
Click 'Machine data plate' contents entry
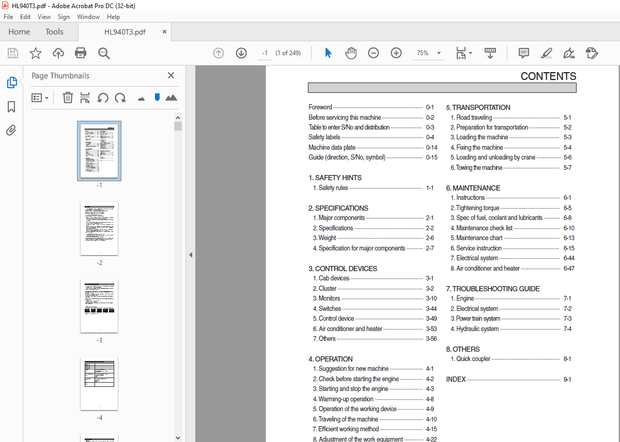click(x=332, y=147)
